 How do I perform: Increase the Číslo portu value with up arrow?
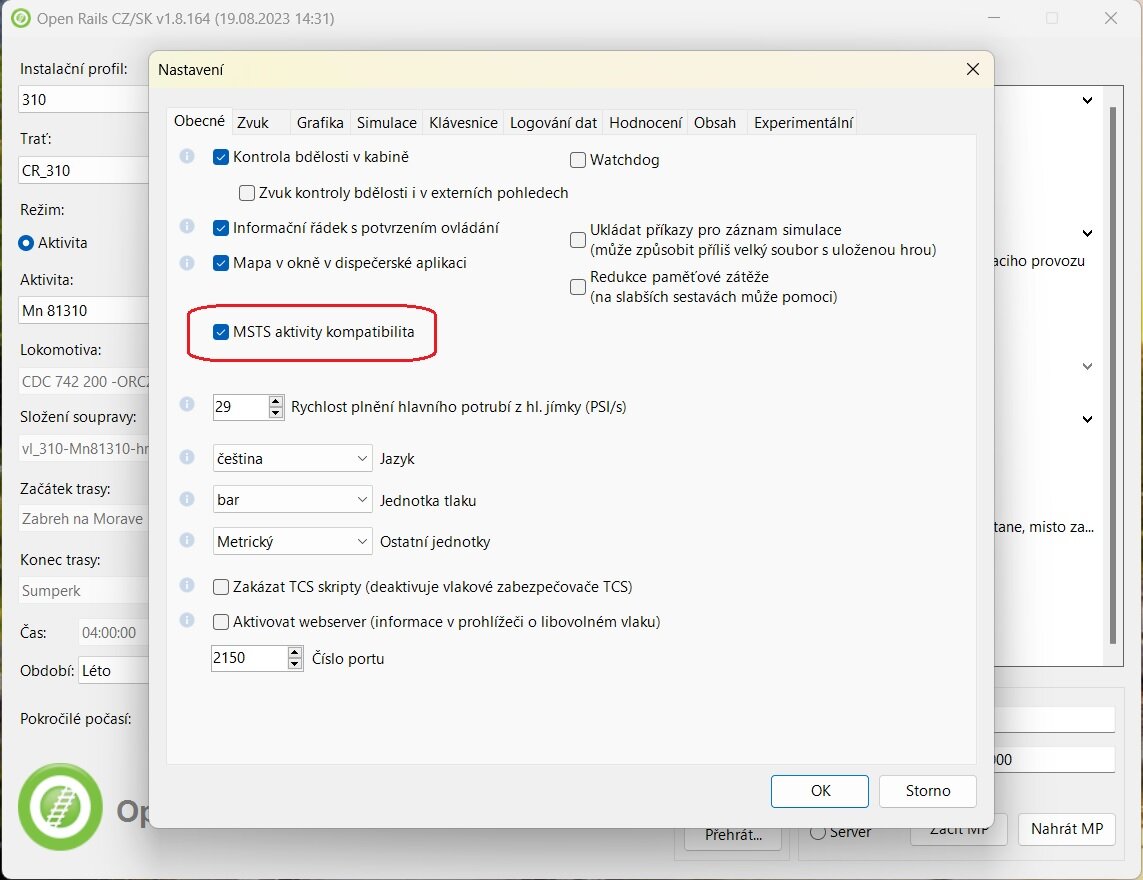click(294, 652)
